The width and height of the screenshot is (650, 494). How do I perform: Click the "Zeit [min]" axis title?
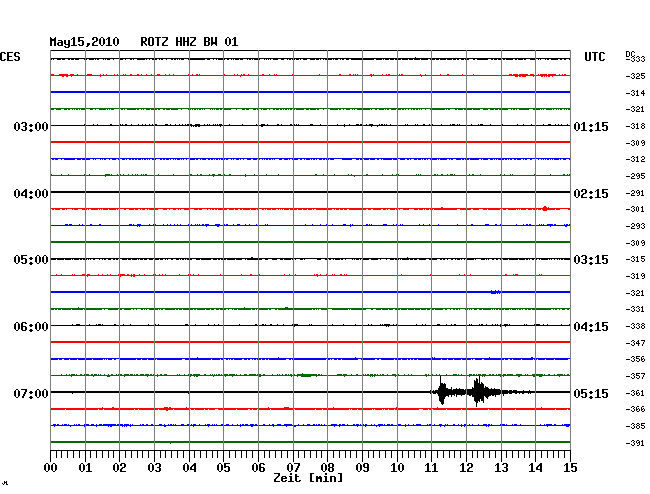pyautogui.click(x=308, y=478)
